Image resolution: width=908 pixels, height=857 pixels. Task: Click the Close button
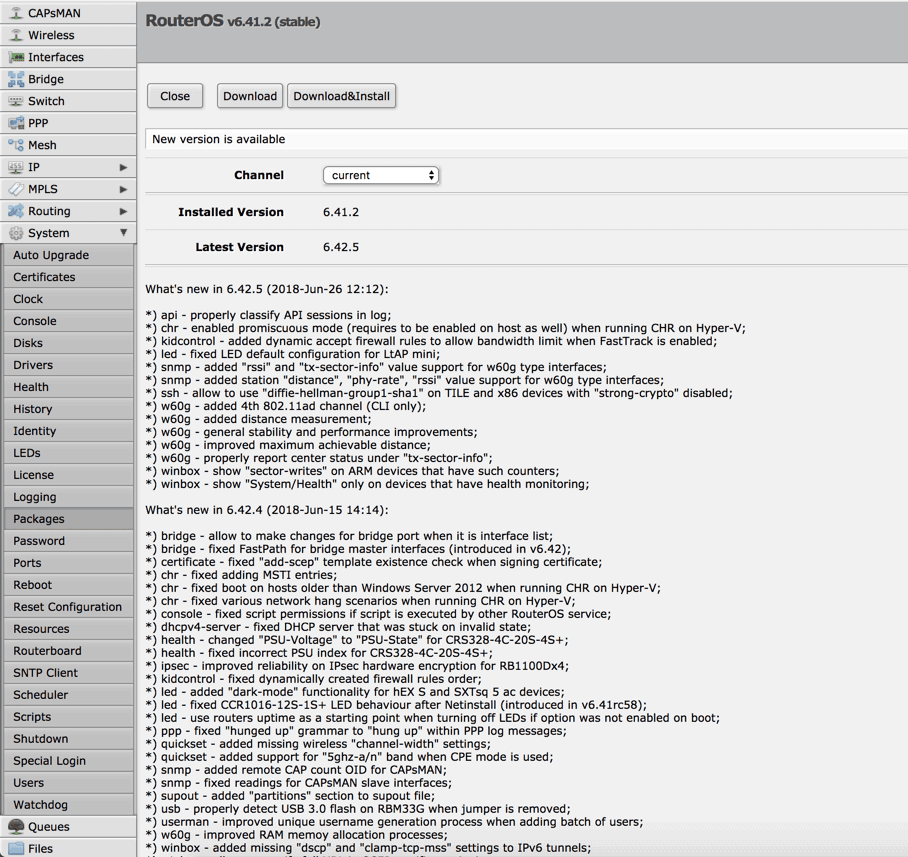pos(175,96)
